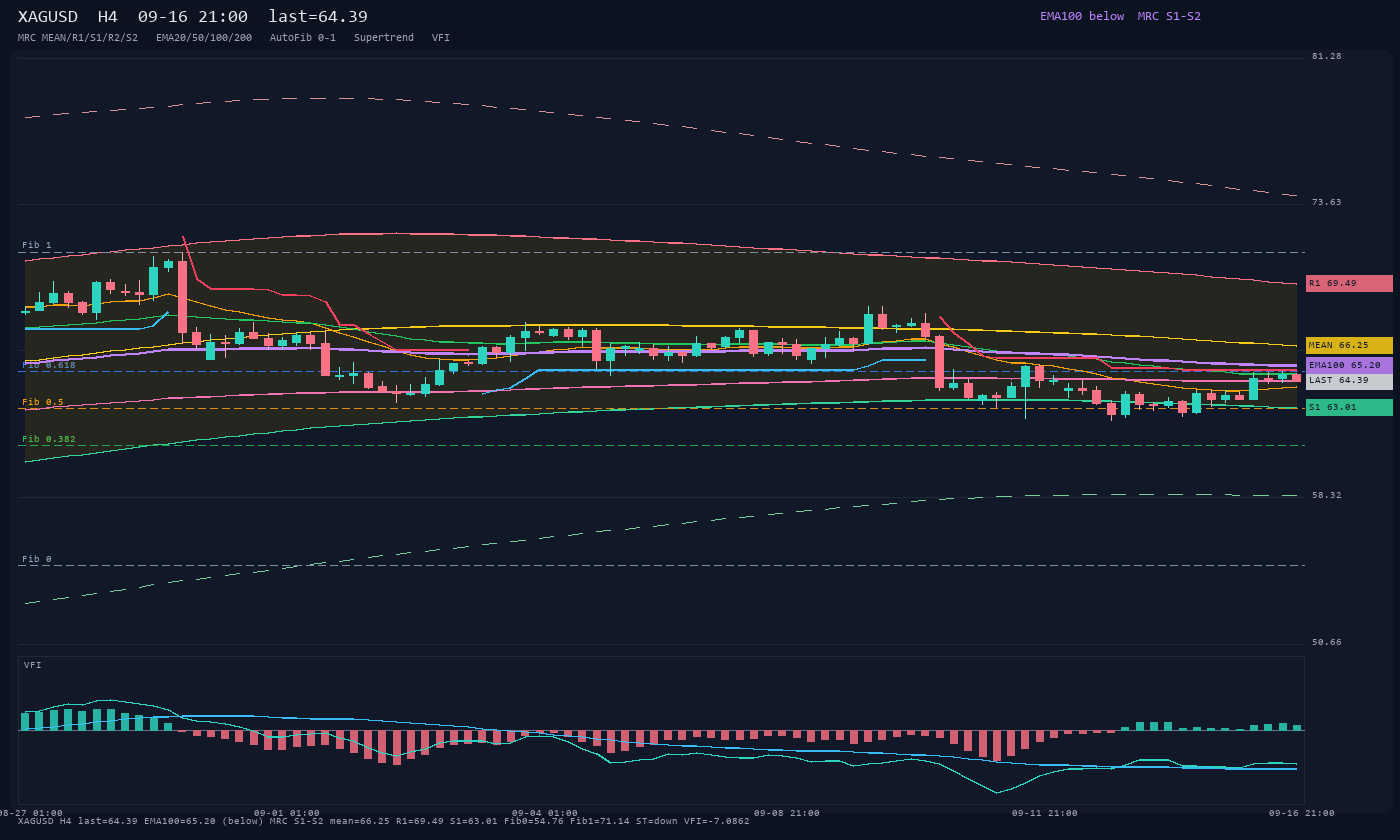Select the 58.32 price axis label
1400x840 pixels.
click(x=1327, y=495)
